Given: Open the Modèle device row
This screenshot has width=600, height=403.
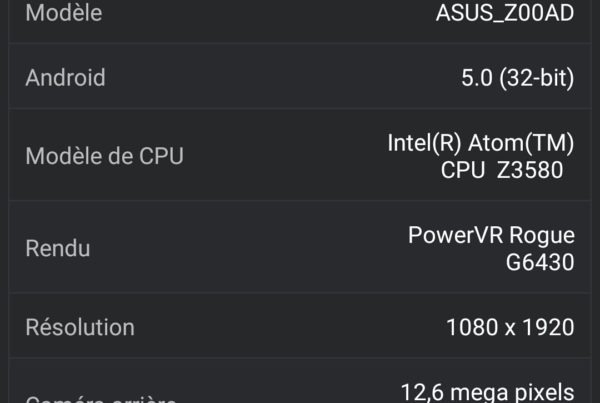Looking at the screenshot, I should pyautogui.click(x=300, y=21).
